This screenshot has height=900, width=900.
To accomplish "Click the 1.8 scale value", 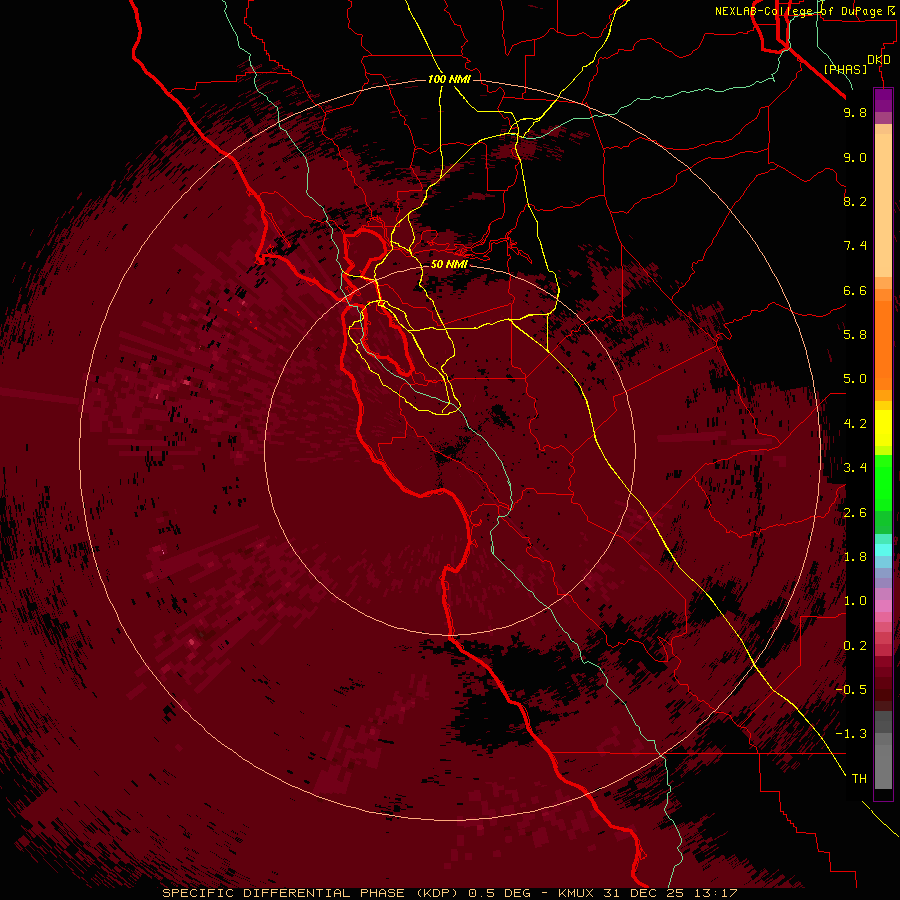I will coord(855,557).
